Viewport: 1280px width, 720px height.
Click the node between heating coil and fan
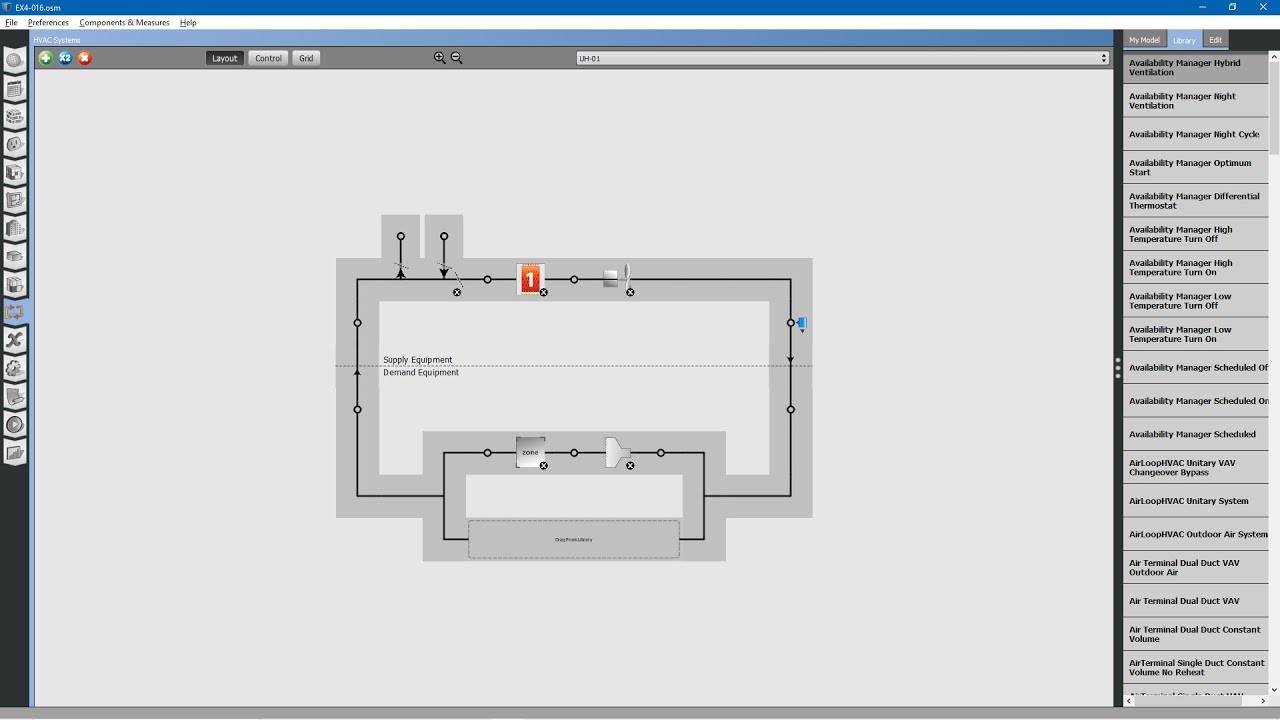pyautogui.click(x=574, y=280)
